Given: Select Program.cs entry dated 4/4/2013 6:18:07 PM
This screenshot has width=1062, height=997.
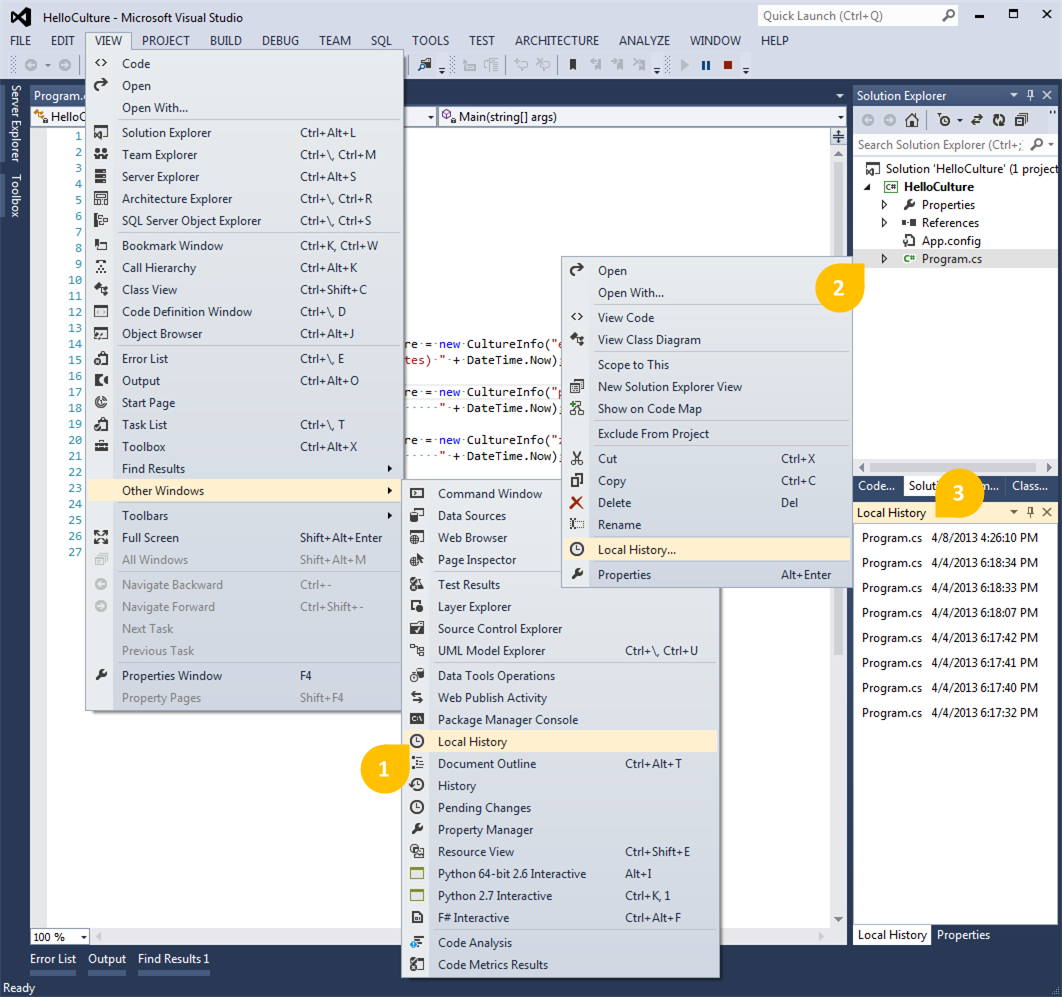Looking at the screenshot, I should 950,613.
